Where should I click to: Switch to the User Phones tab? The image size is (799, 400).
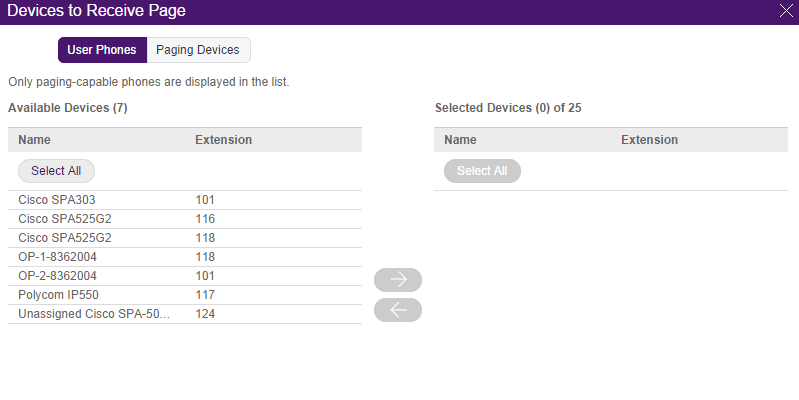click(x=102, y=50)
